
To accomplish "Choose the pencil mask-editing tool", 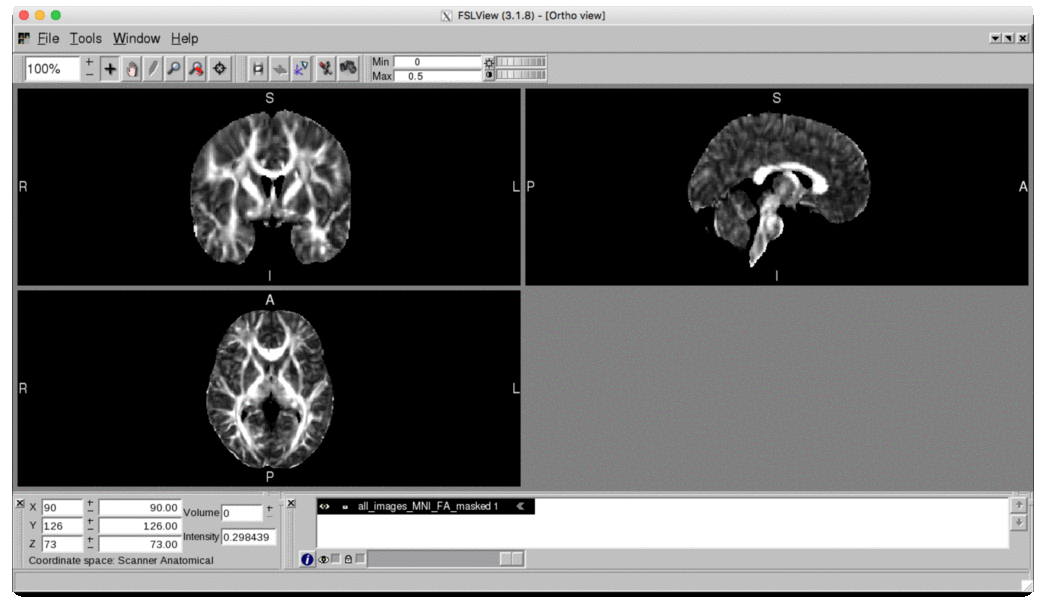I will click(153, 69).
